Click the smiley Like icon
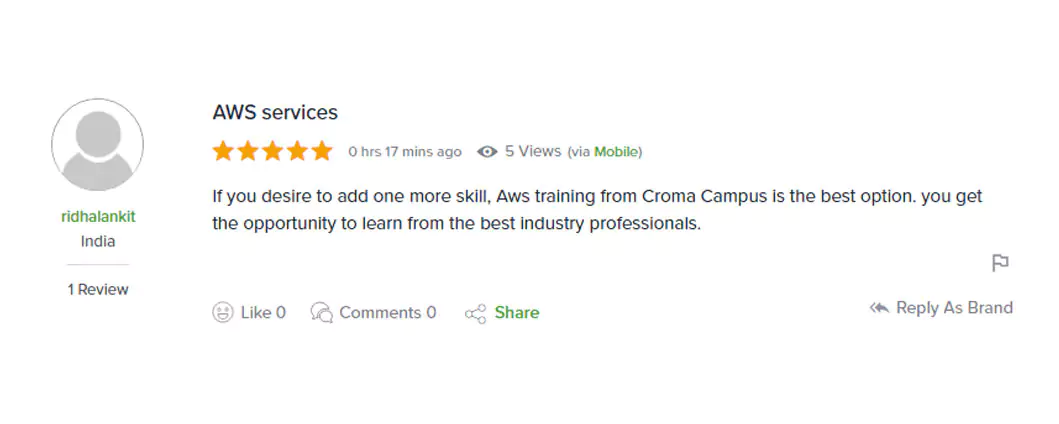 [x=223, y=312]
